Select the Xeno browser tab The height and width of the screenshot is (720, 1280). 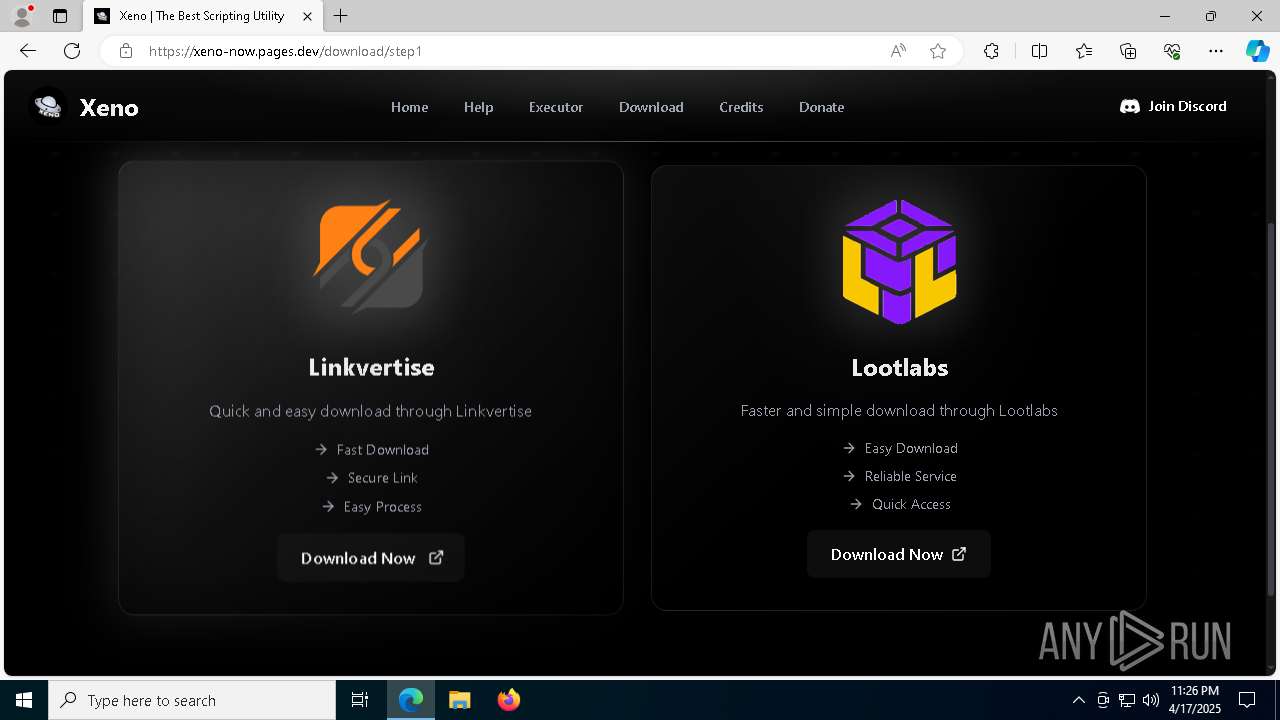pyautogui.click(x=203, y=16)
